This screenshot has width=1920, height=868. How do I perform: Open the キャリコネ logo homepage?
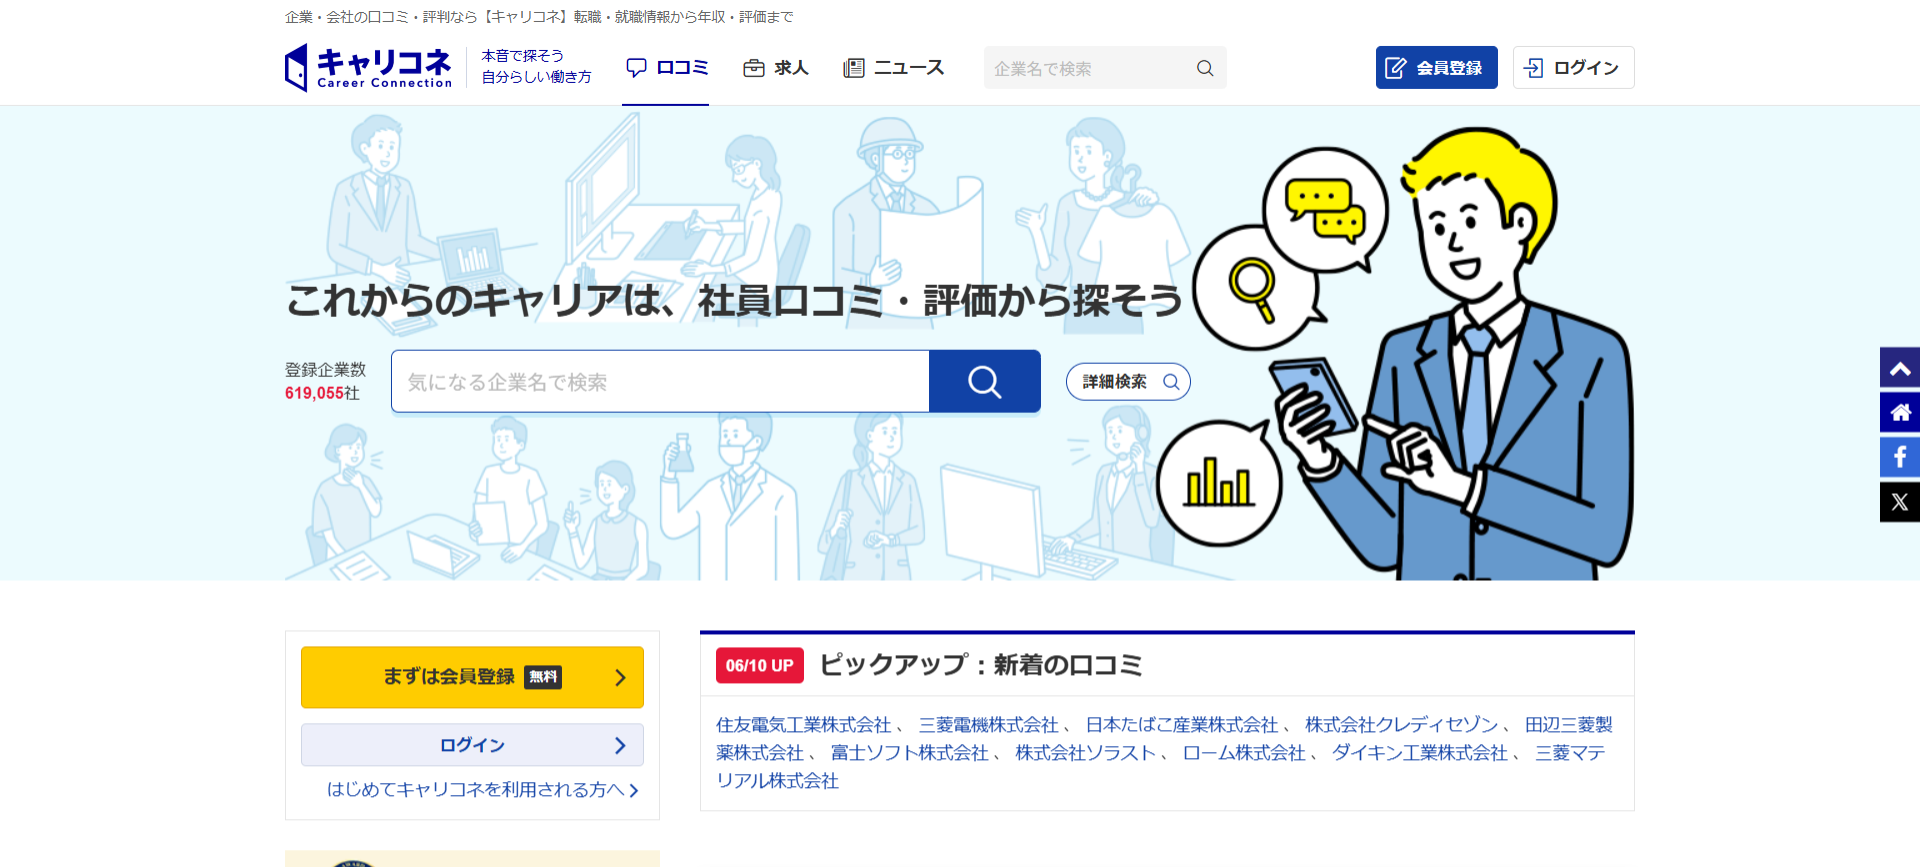(368, 68)
